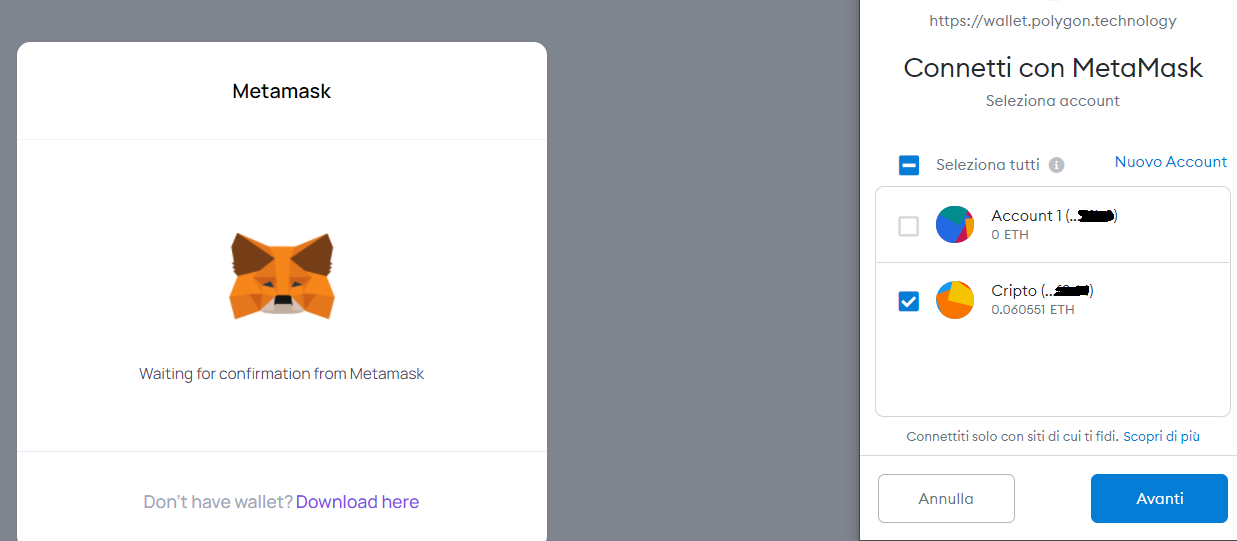Select the Account 1 name text
Viewport: 1237px width, 541px height.
[x=1054, y=216]
